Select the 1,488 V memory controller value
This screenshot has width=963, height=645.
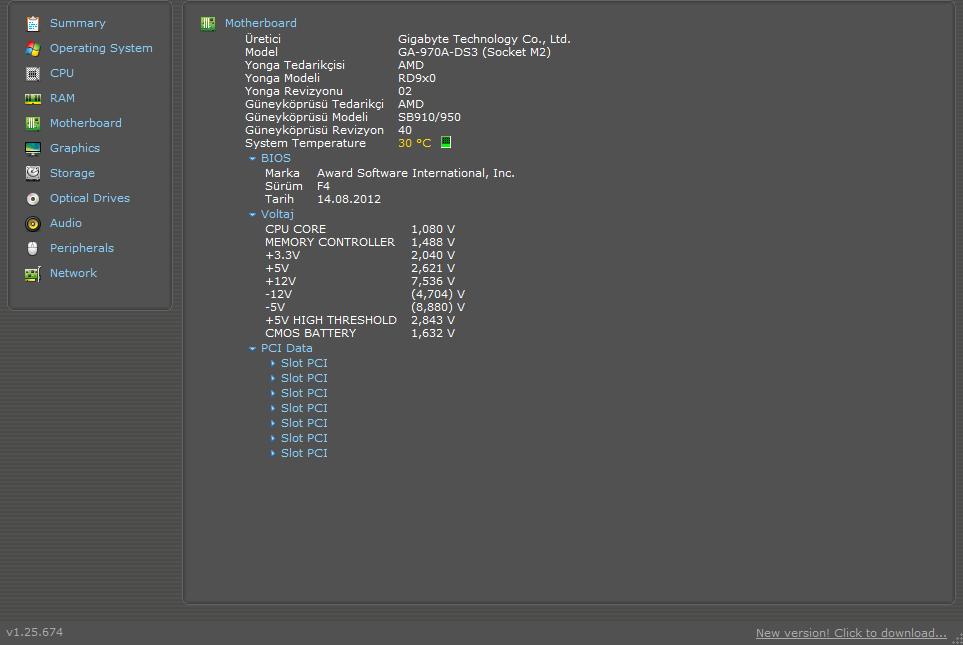click(433, 242)
